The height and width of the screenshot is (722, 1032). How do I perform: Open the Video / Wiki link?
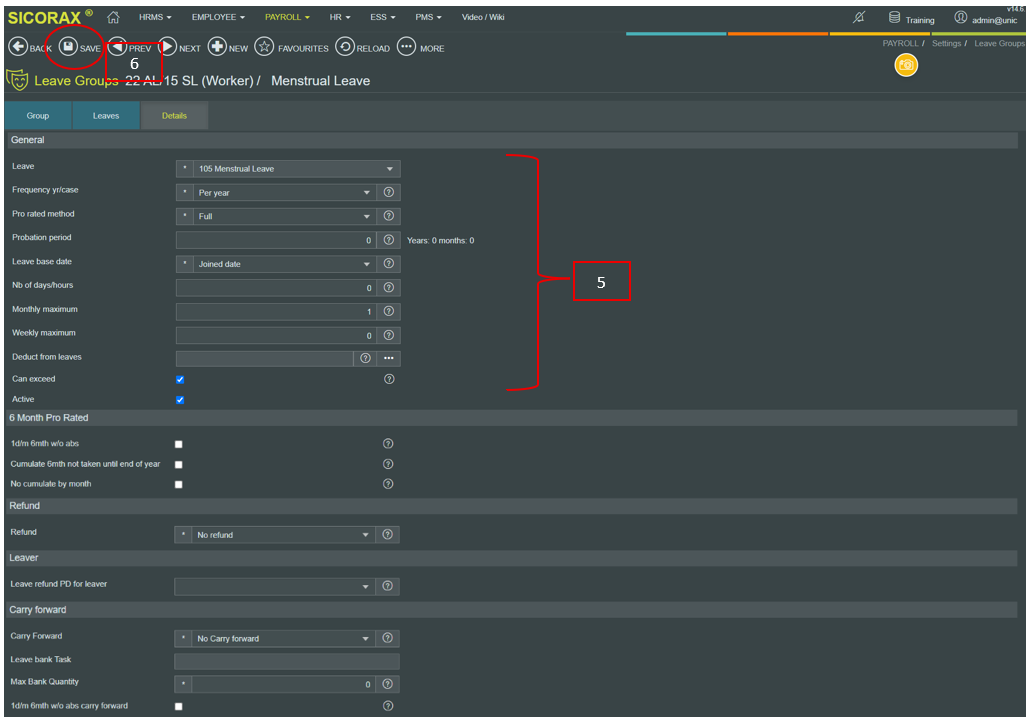[x=483, y=17]
